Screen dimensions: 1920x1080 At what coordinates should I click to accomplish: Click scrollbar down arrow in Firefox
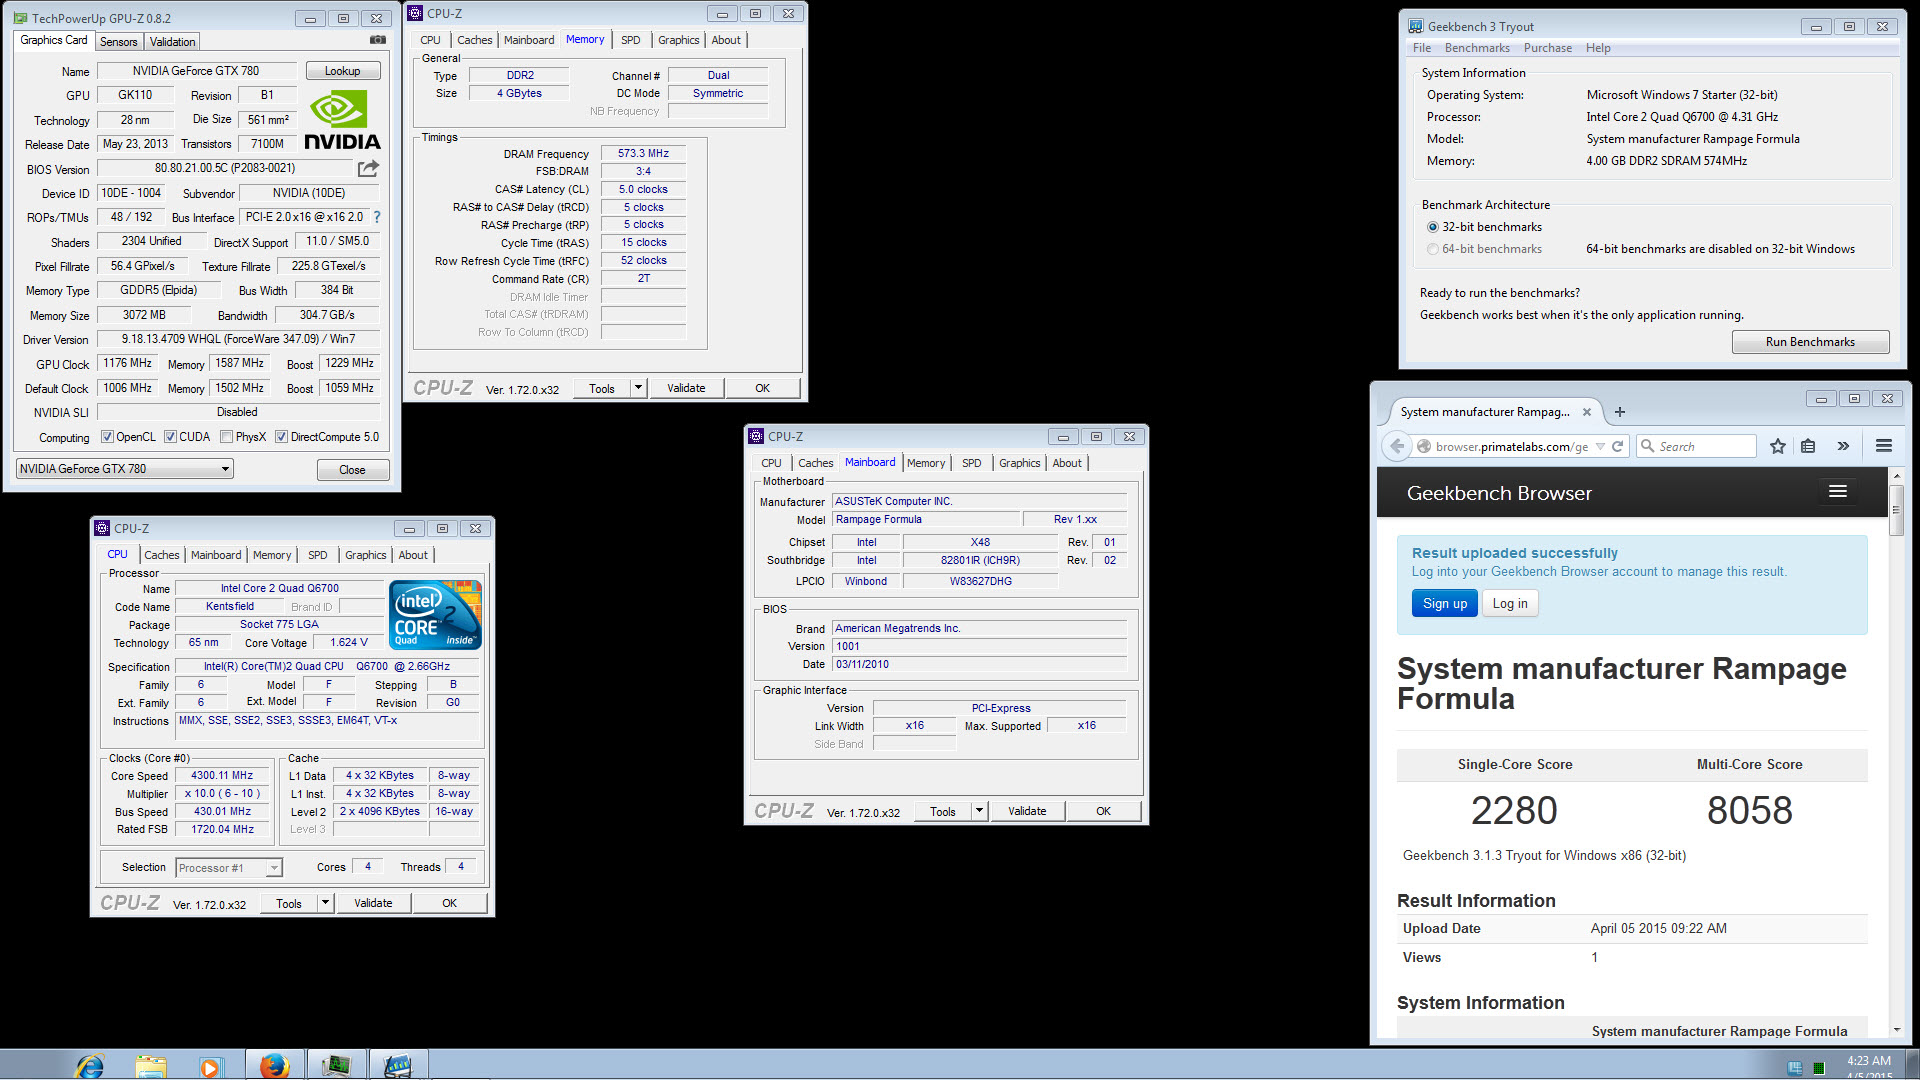click(x=1896, y=1030)
